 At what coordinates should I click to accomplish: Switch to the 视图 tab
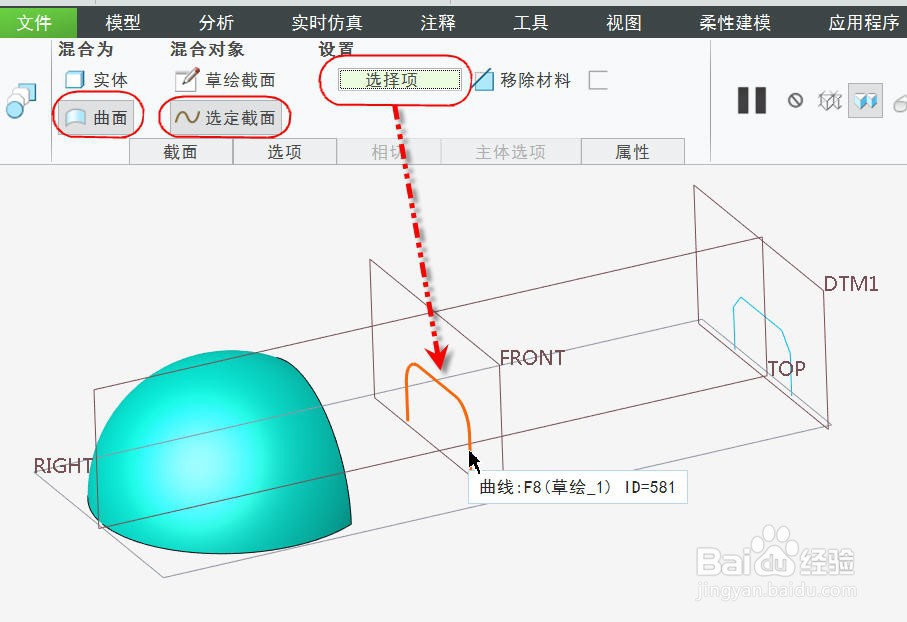coord(624,23)
